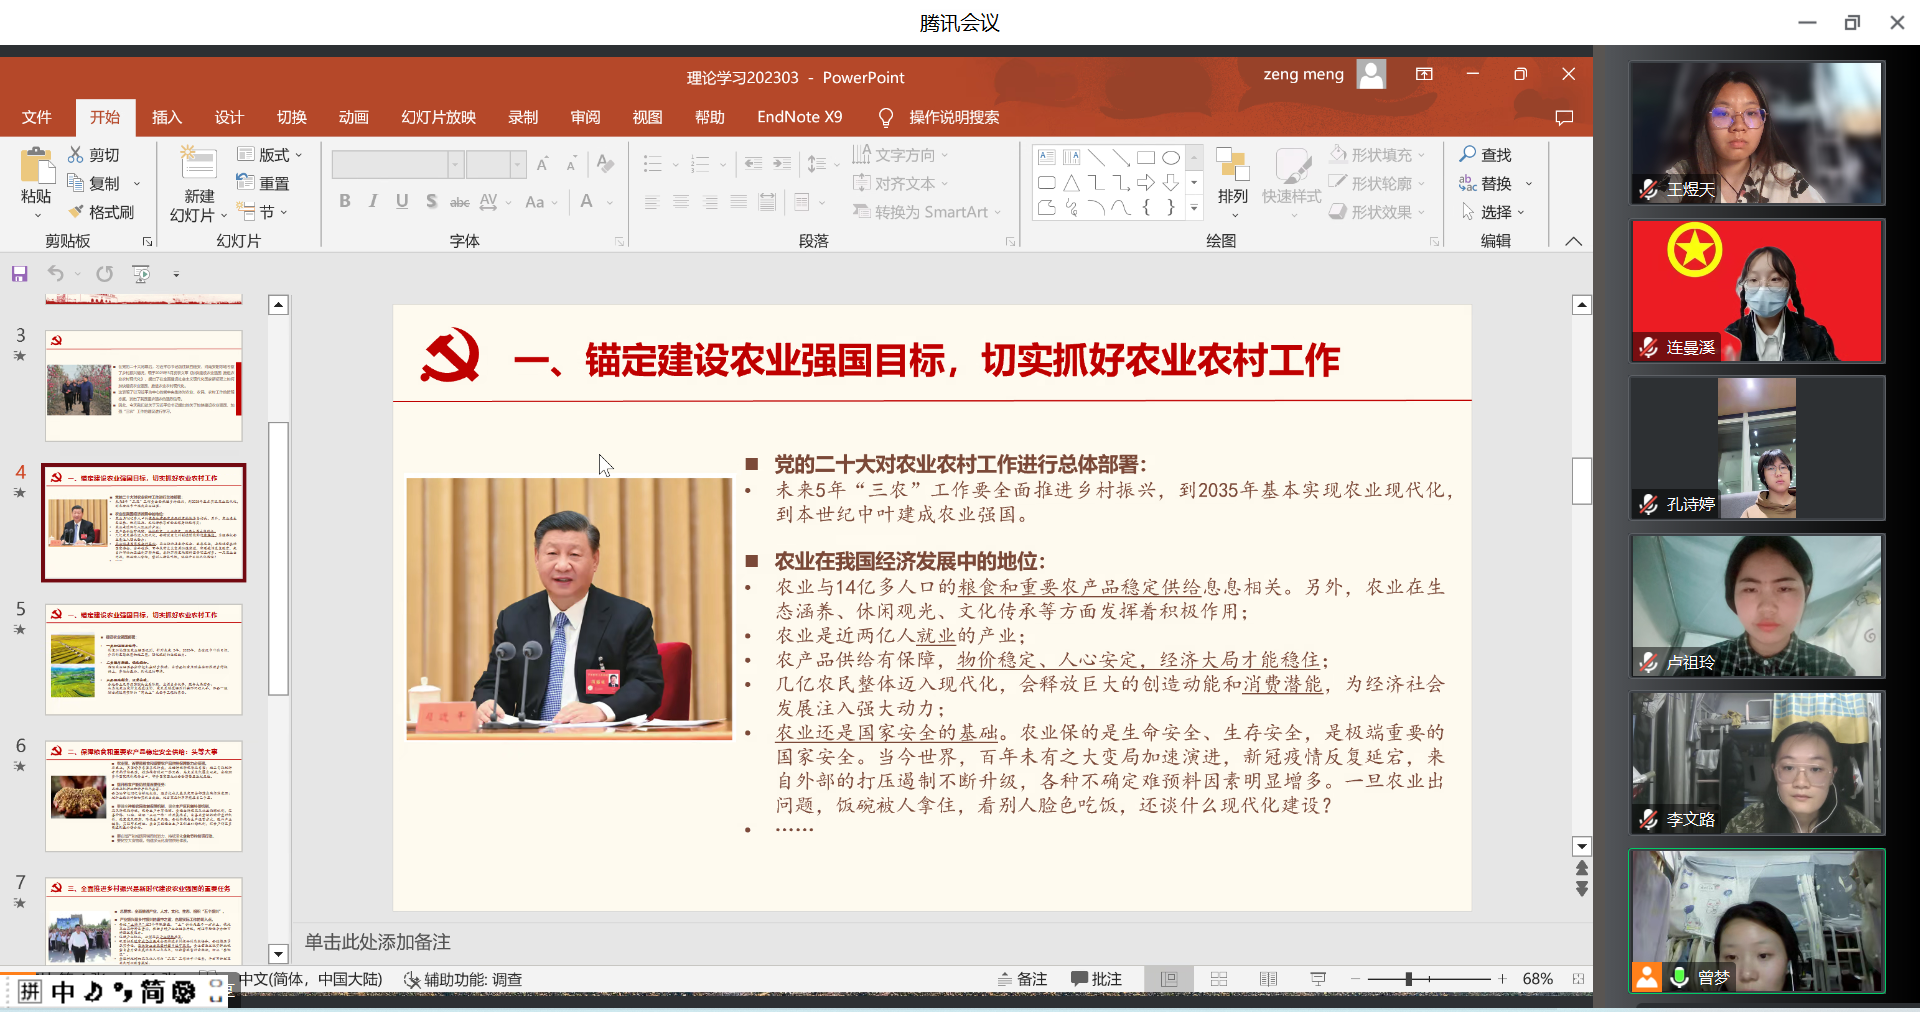Click the Save icon in quick access toolbar
The width and height of the screenshot is (1920, 1012).
tap(19, 274)
